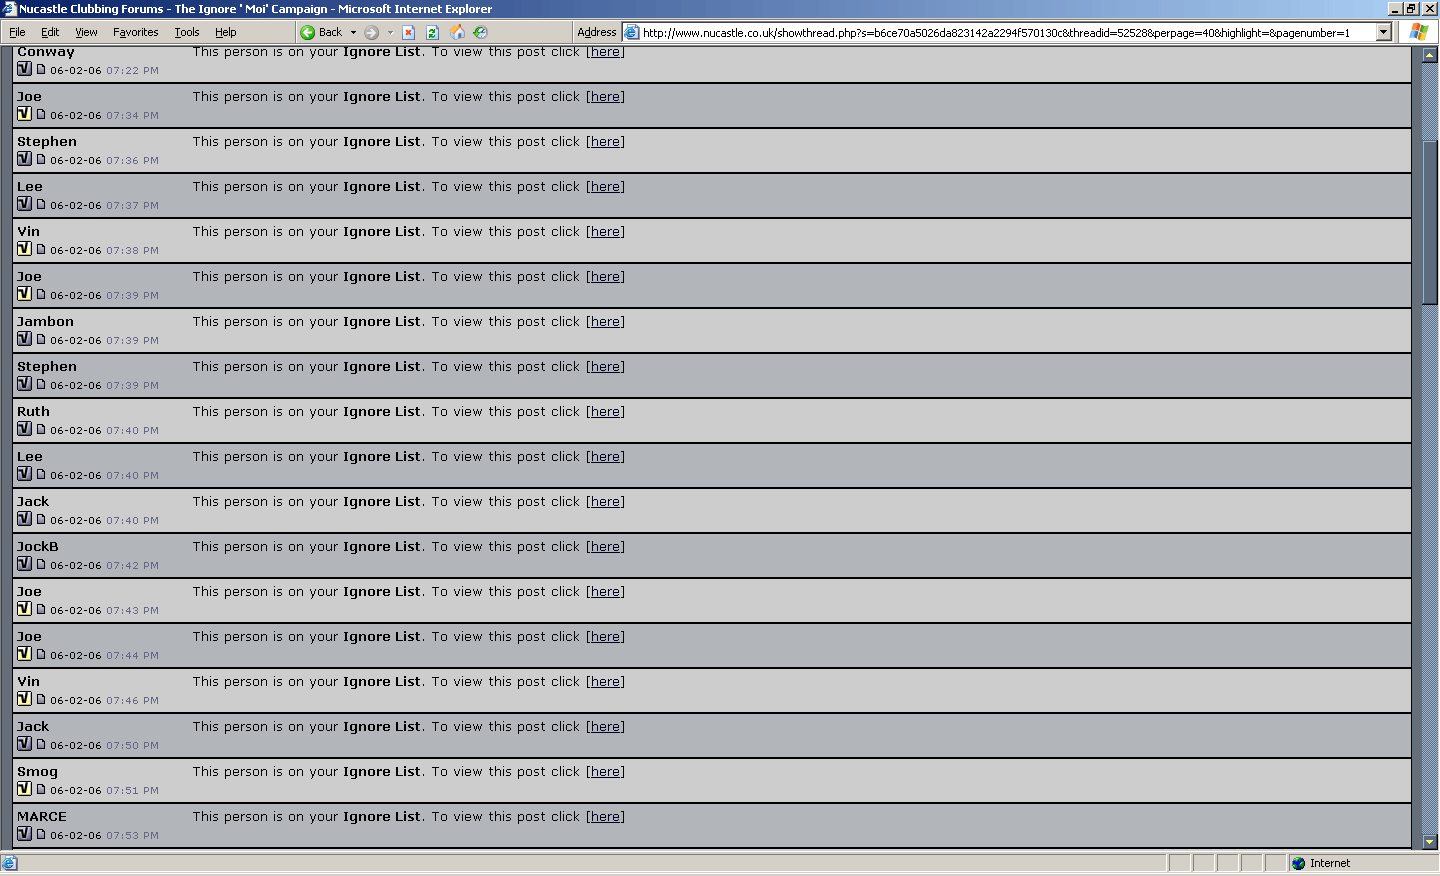Refresh the page using the Refresh icon
Image resolution: width=1440 pixels, height=876 pixels.
[433, 33]
